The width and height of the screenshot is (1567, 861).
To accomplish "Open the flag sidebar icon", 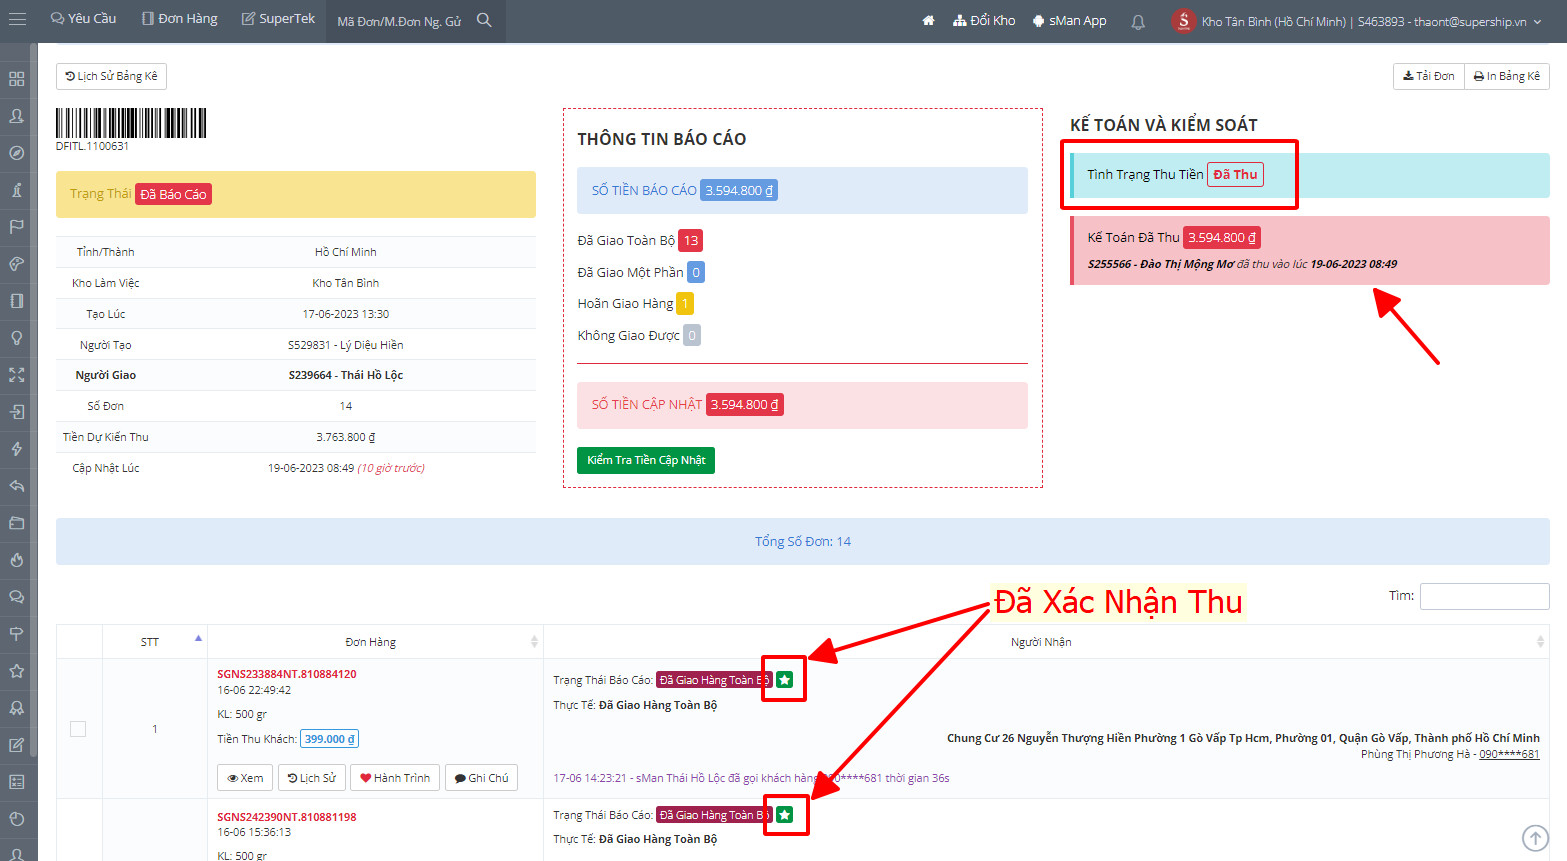I will (x=17, y=227).
